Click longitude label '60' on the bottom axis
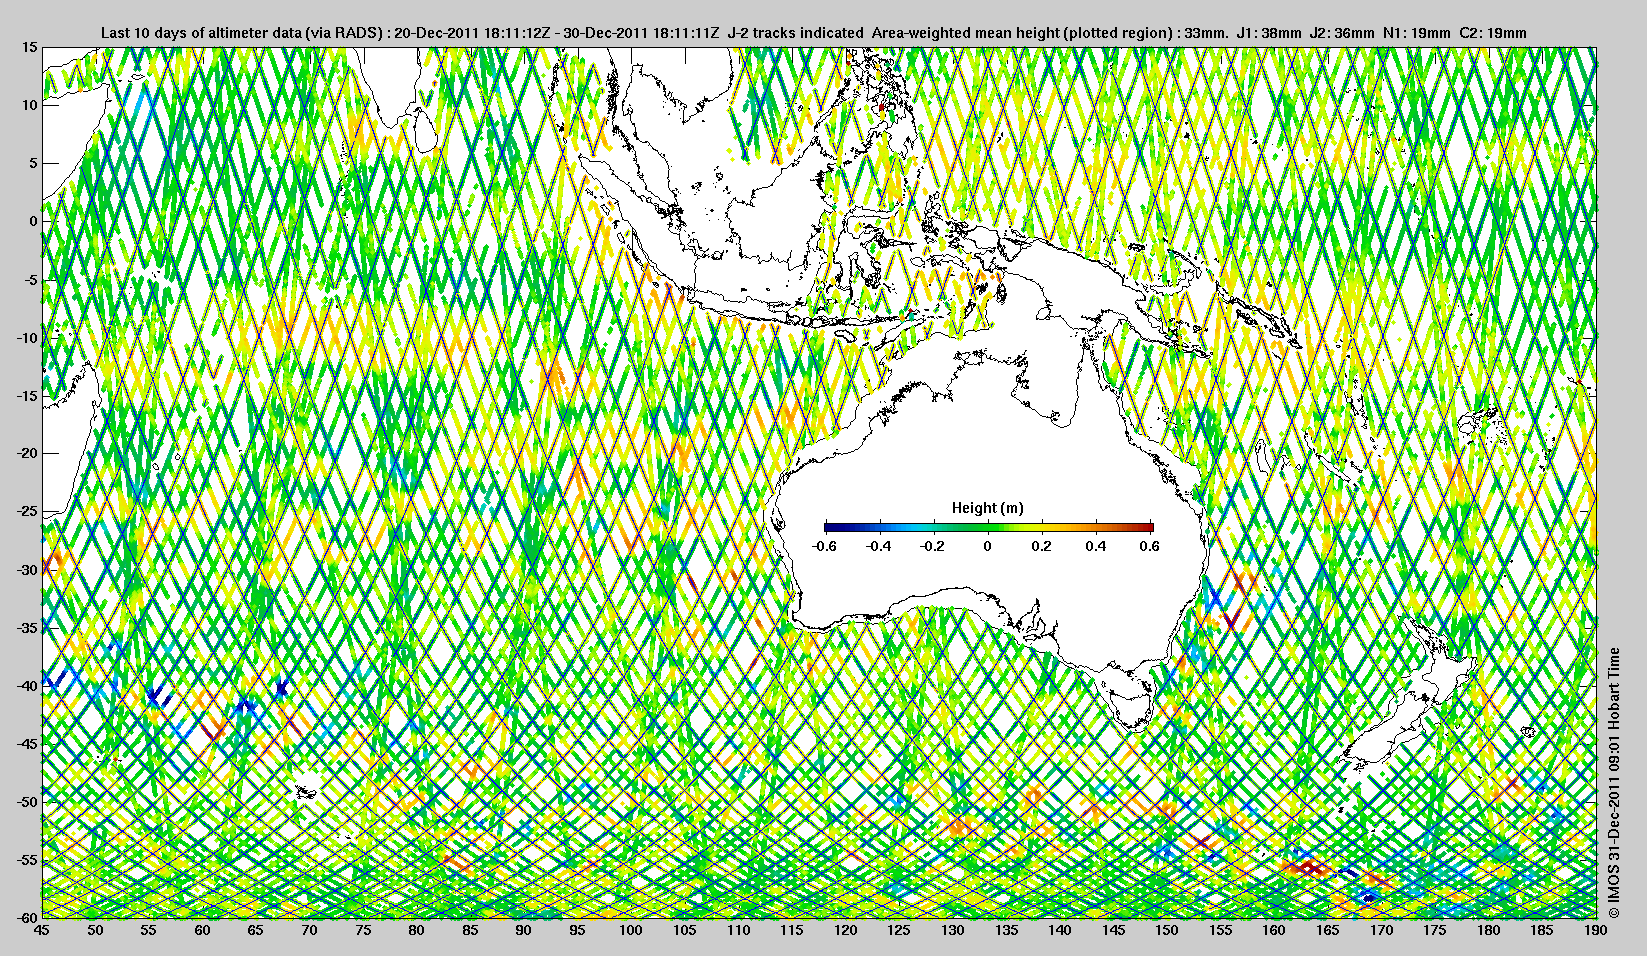 pos(202,930)
